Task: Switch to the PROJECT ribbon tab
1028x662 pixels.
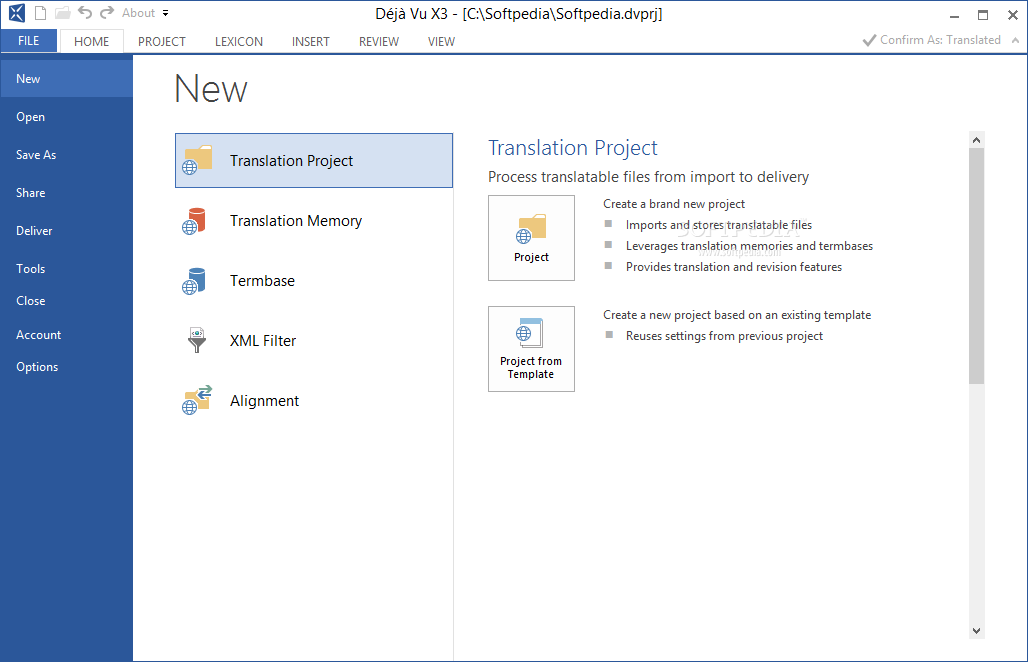Action: click(161, 41)
